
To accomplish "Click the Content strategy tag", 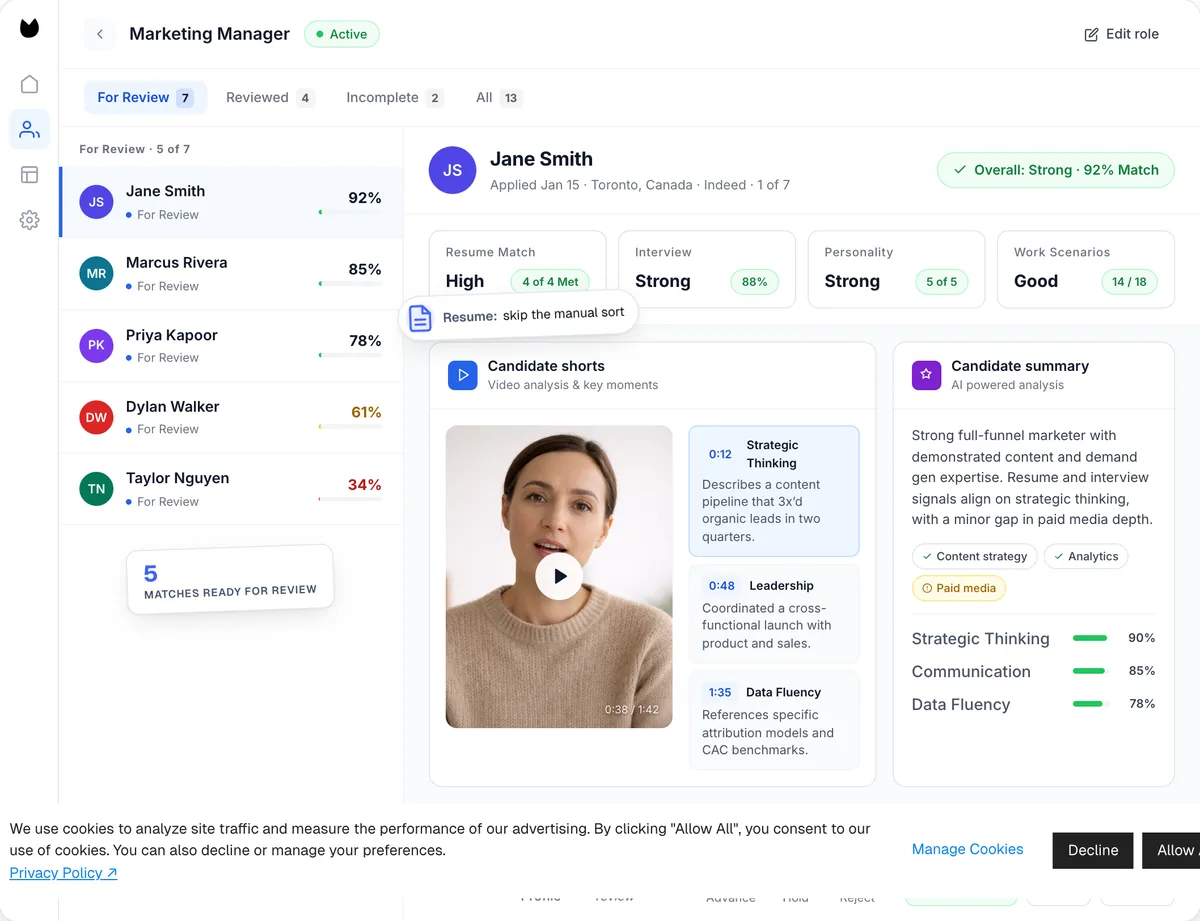I will pyautogui.click(x=975, y=556).
